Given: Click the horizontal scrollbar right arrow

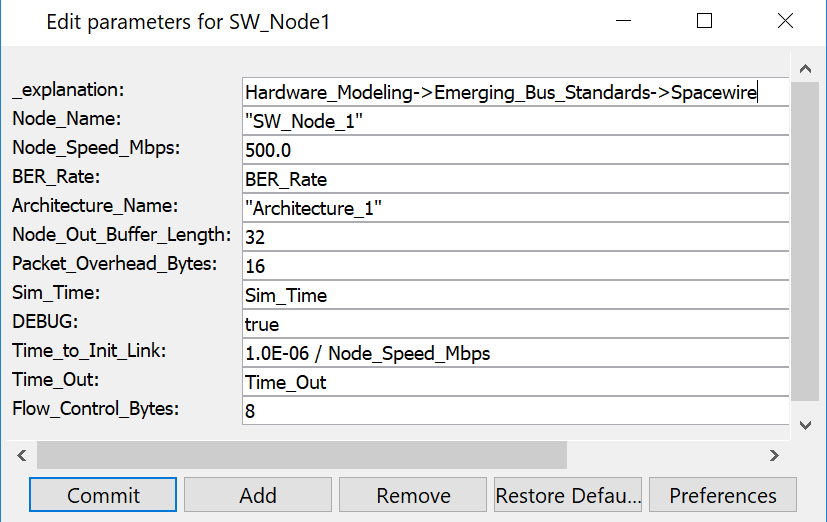Looking at the screenshot, I should (773, 455).
